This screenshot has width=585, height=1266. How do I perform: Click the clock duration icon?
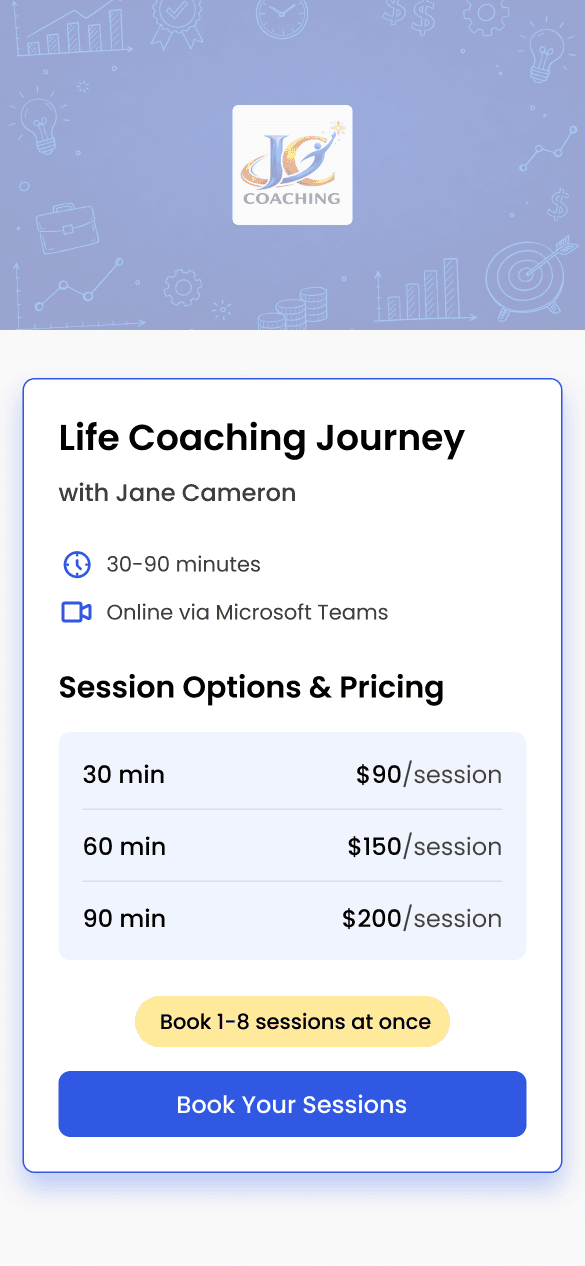click(x=77, y=564)
